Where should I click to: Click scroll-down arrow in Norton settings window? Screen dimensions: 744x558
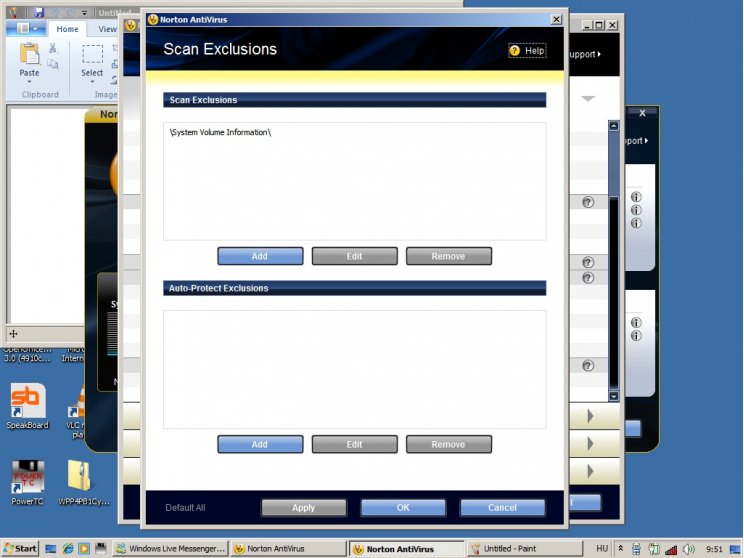pos(614,396)
